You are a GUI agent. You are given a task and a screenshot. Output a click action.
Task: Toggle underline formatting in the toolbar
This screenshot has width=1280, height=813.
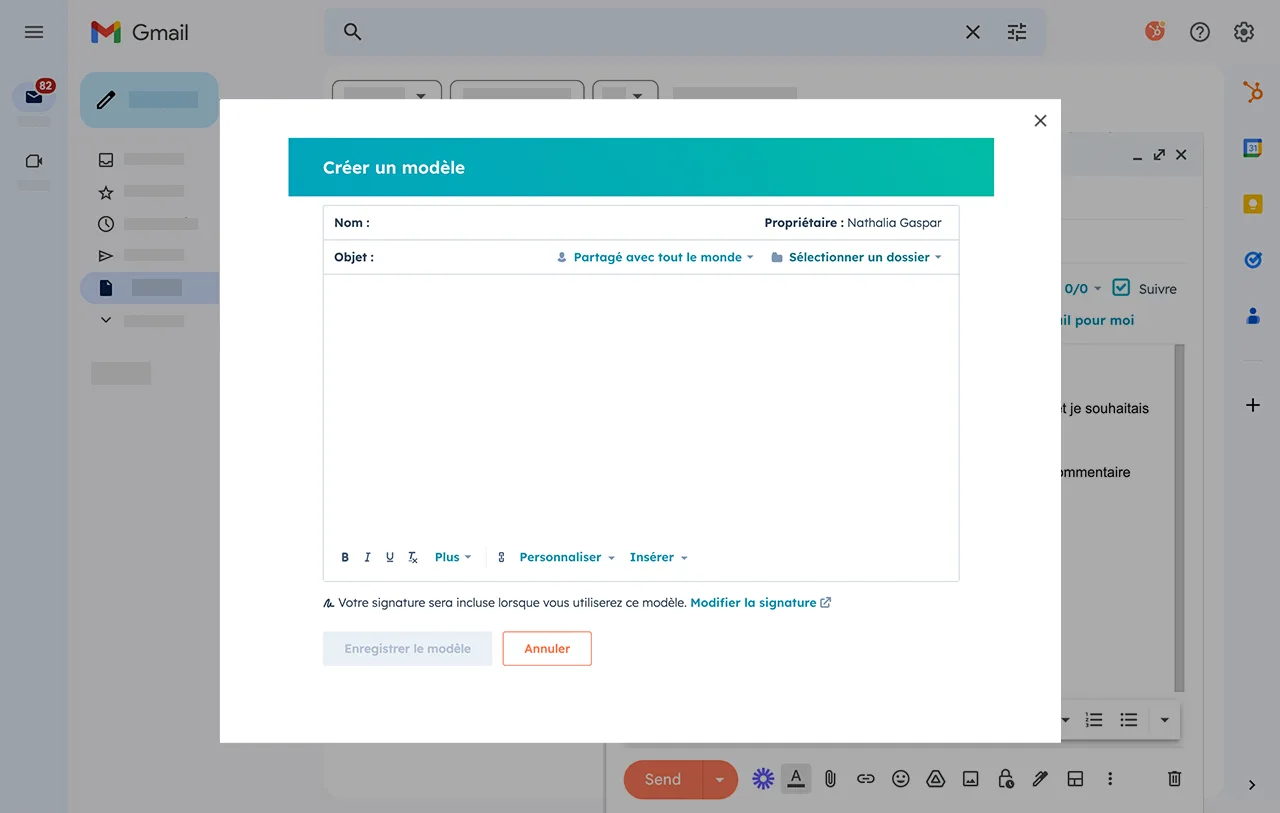tap(390, 558)
